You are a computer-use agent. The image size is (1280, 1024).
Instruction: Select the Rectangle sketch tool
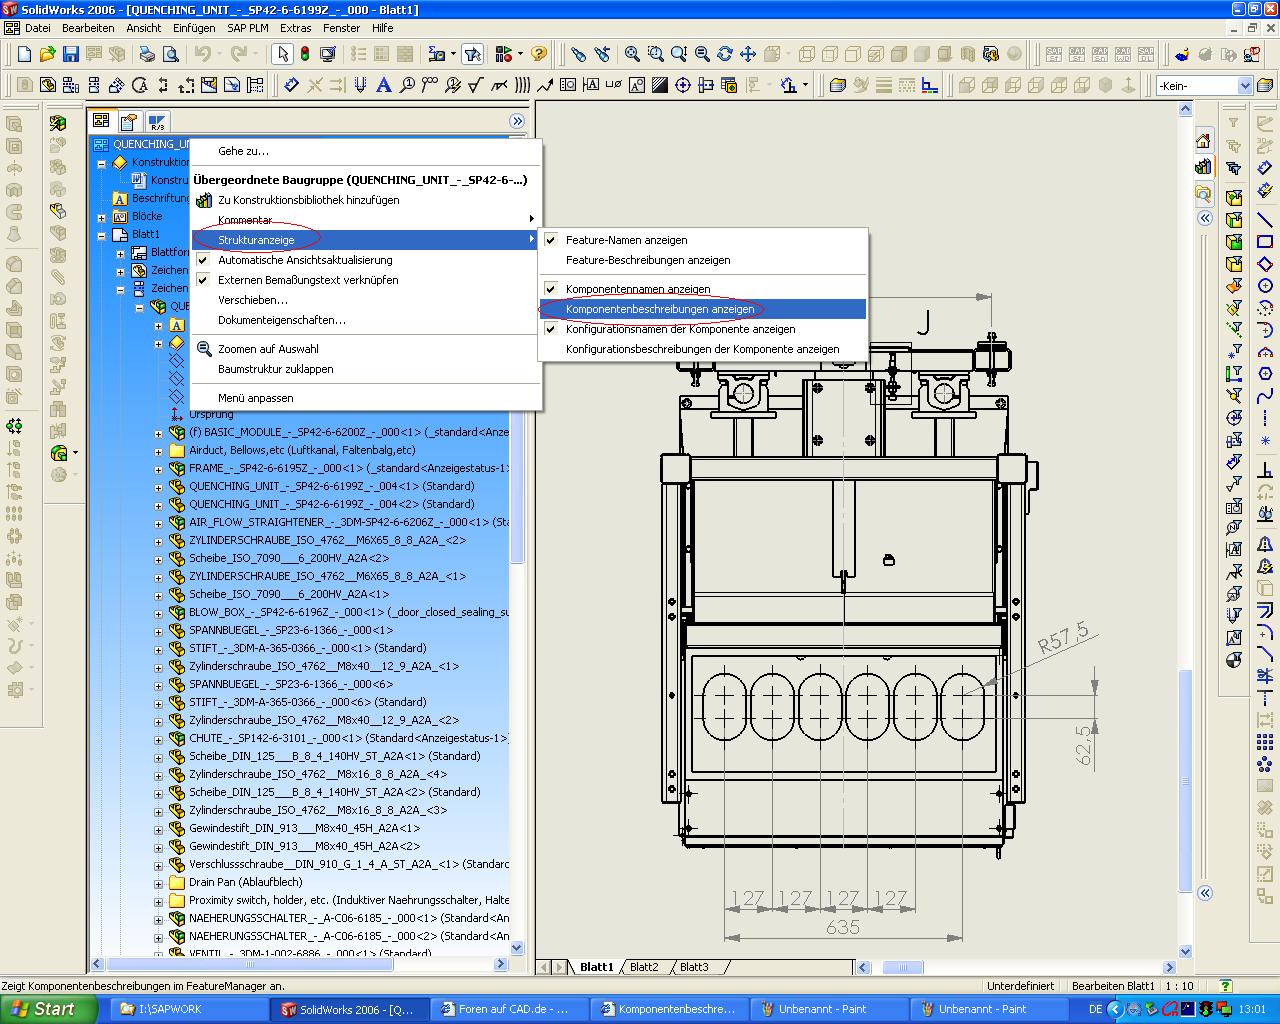[1265, 242]
